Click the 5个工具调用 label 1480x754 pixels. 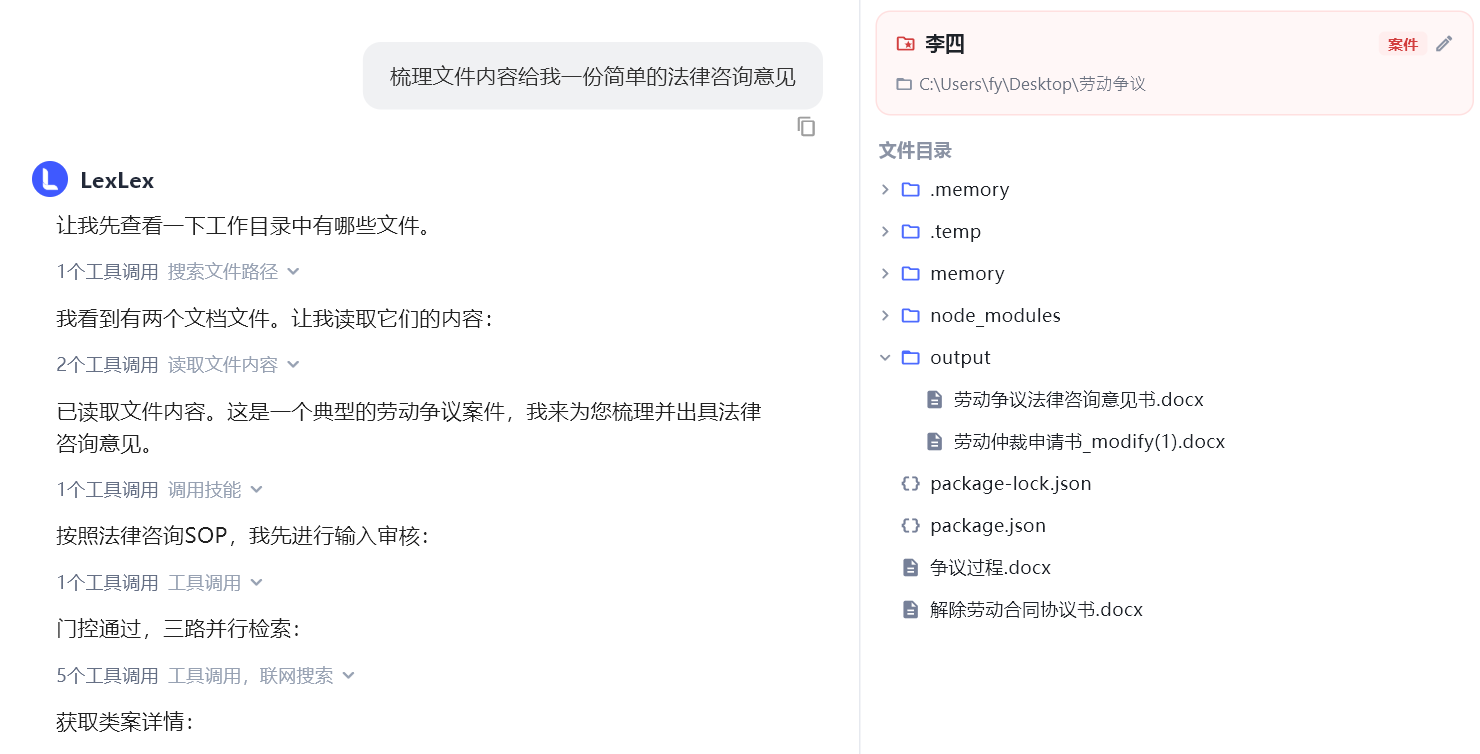[107, 676]
